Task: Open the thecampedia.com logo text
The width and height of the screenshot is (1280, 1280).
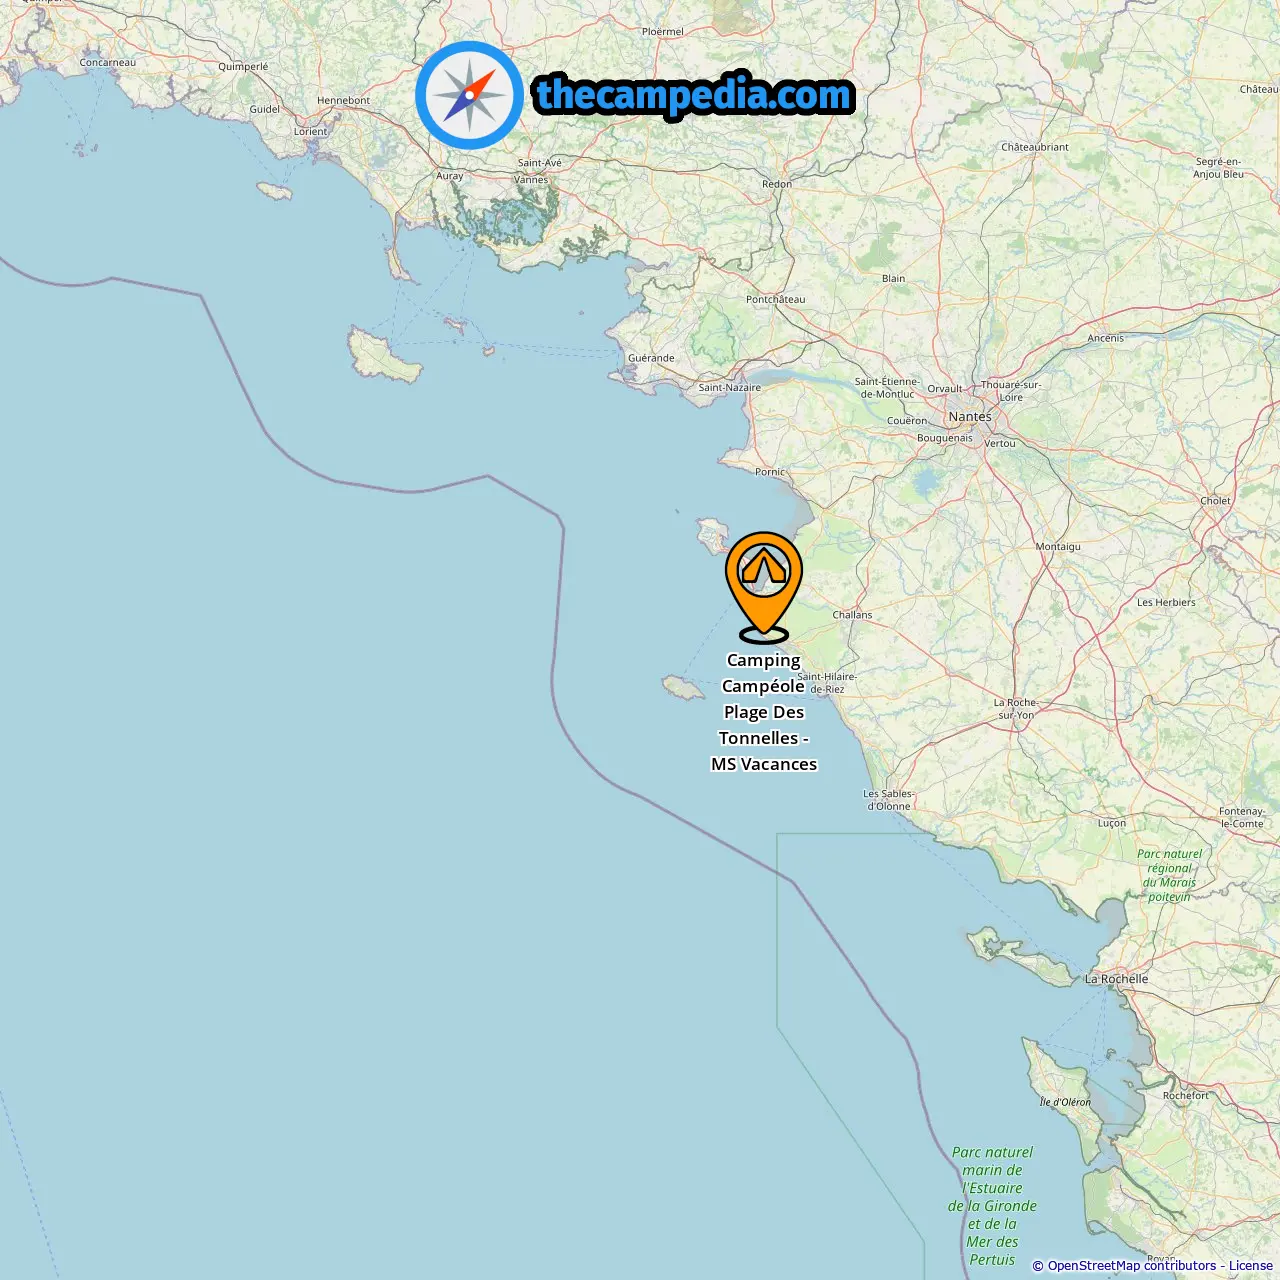Action: (694, 95)
